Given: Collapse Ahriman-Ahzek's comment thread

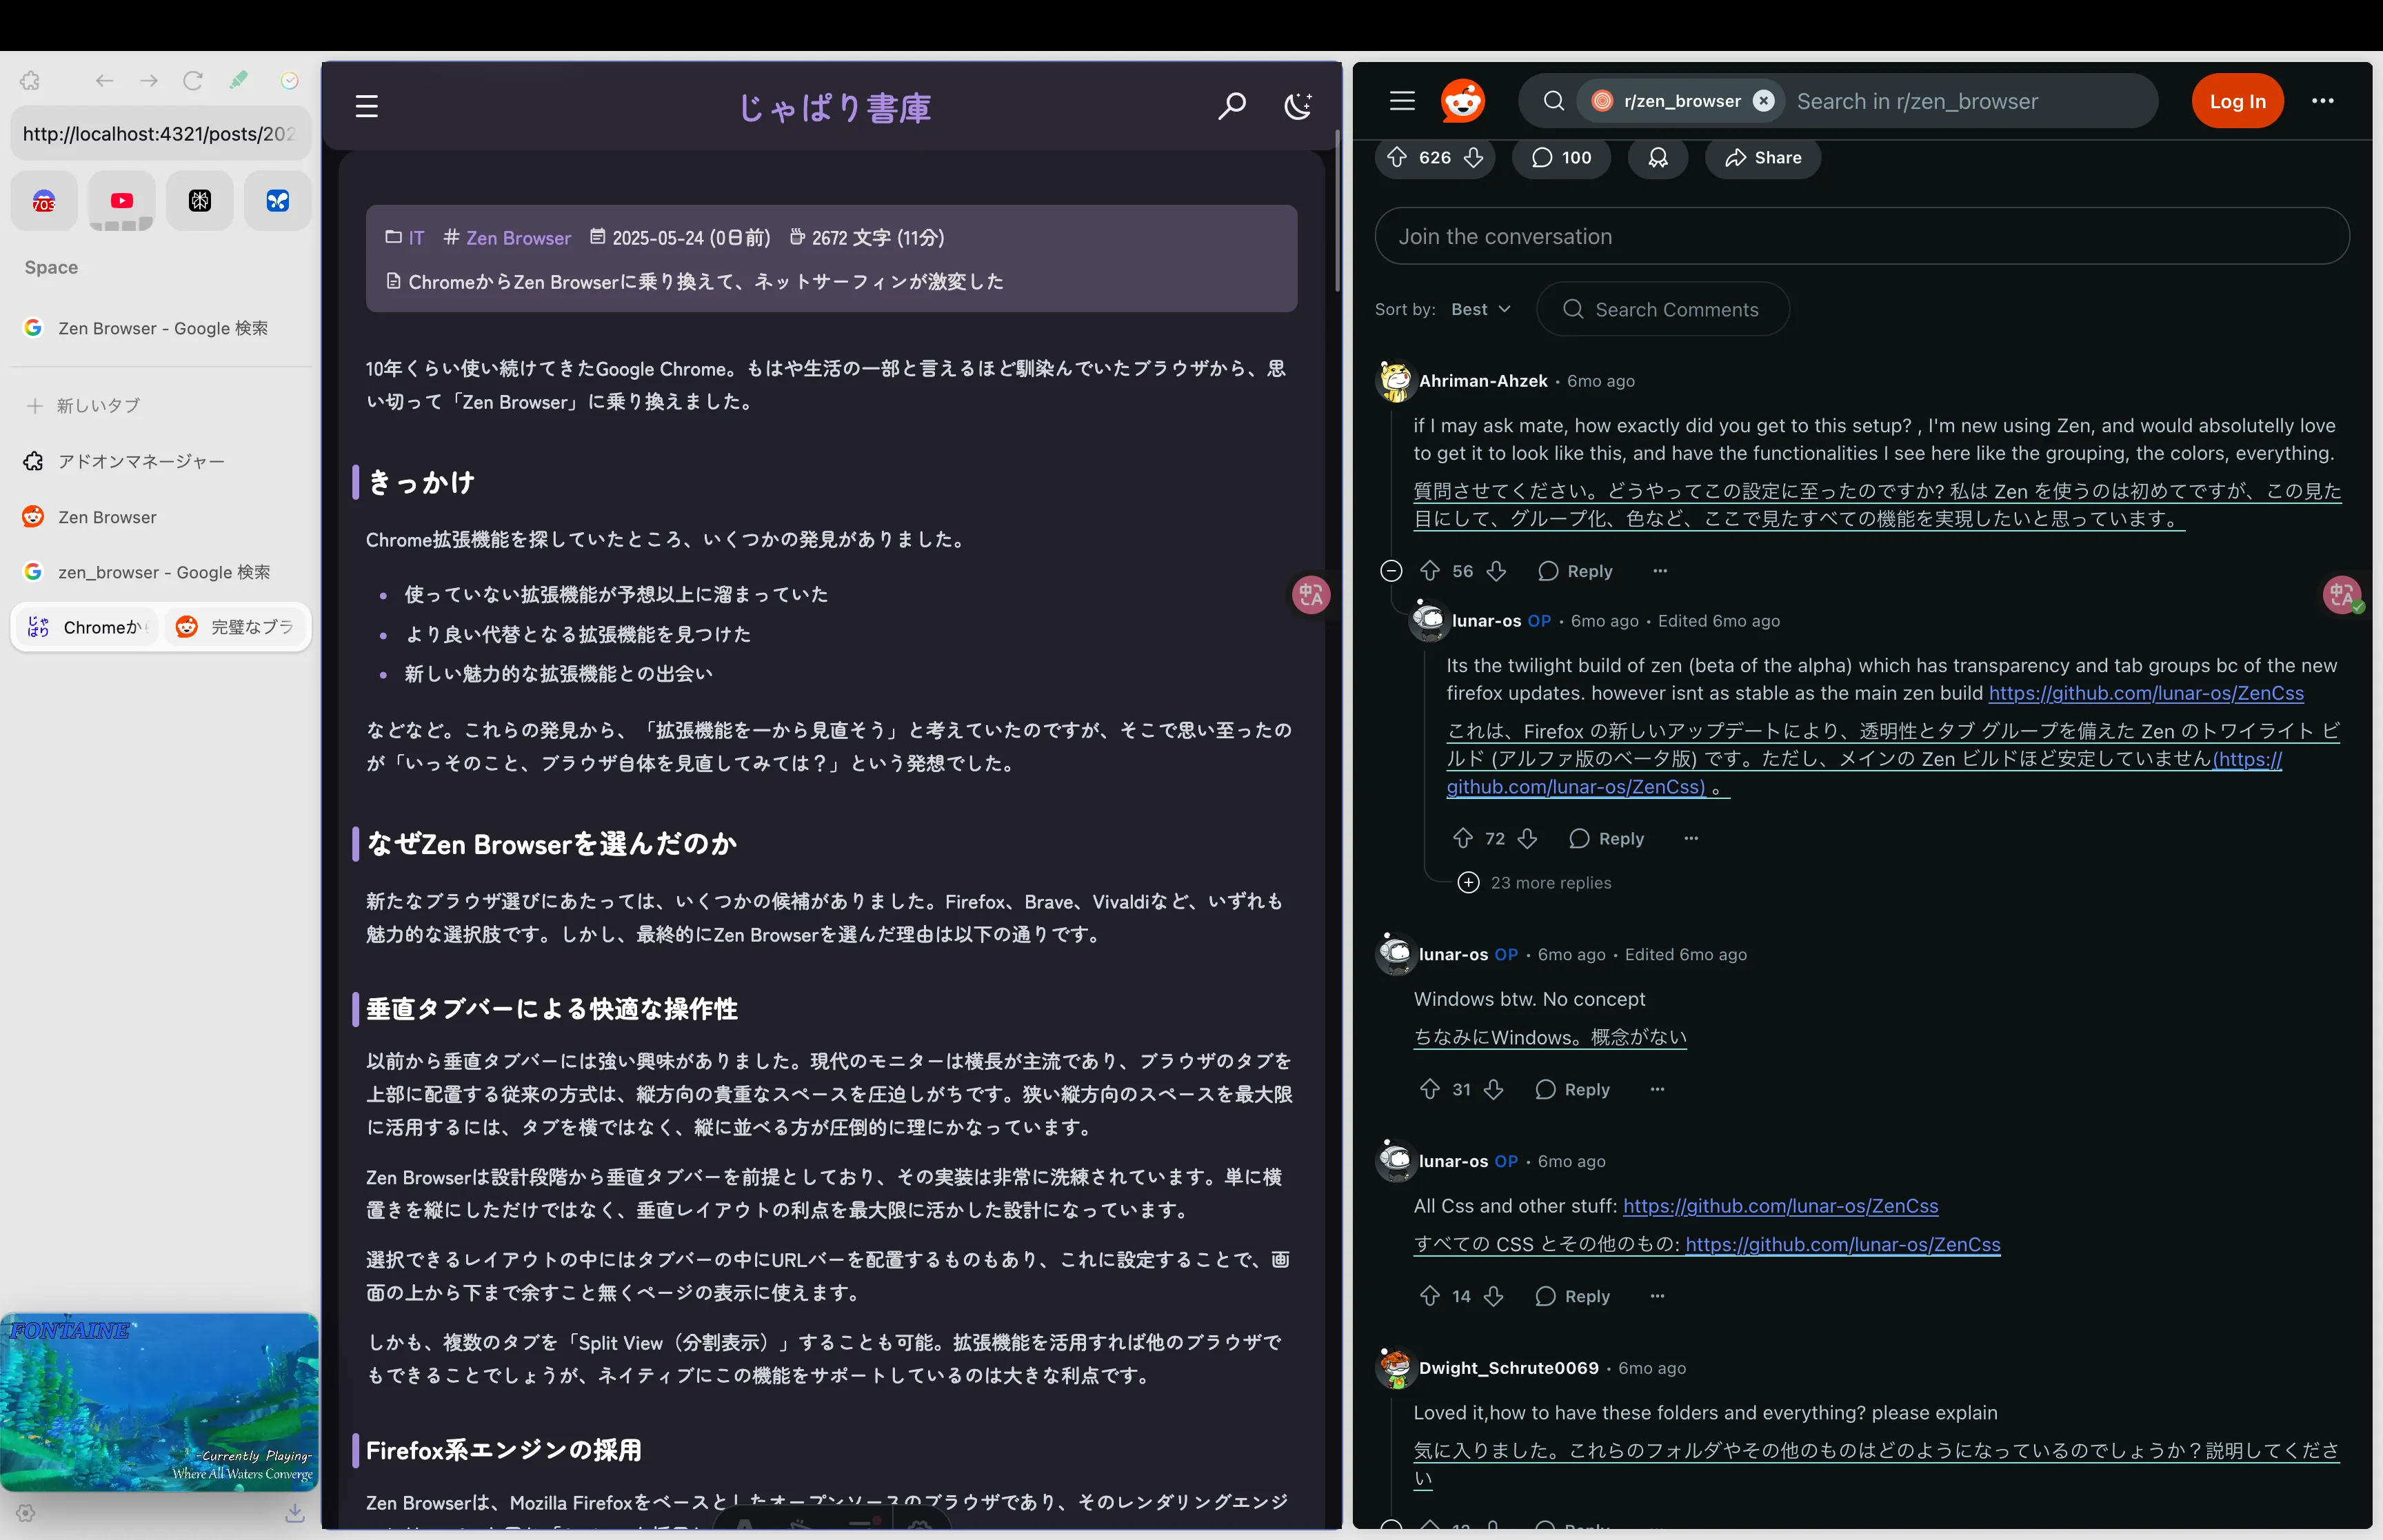Looking at the screenshot, I should [1391, 570].
